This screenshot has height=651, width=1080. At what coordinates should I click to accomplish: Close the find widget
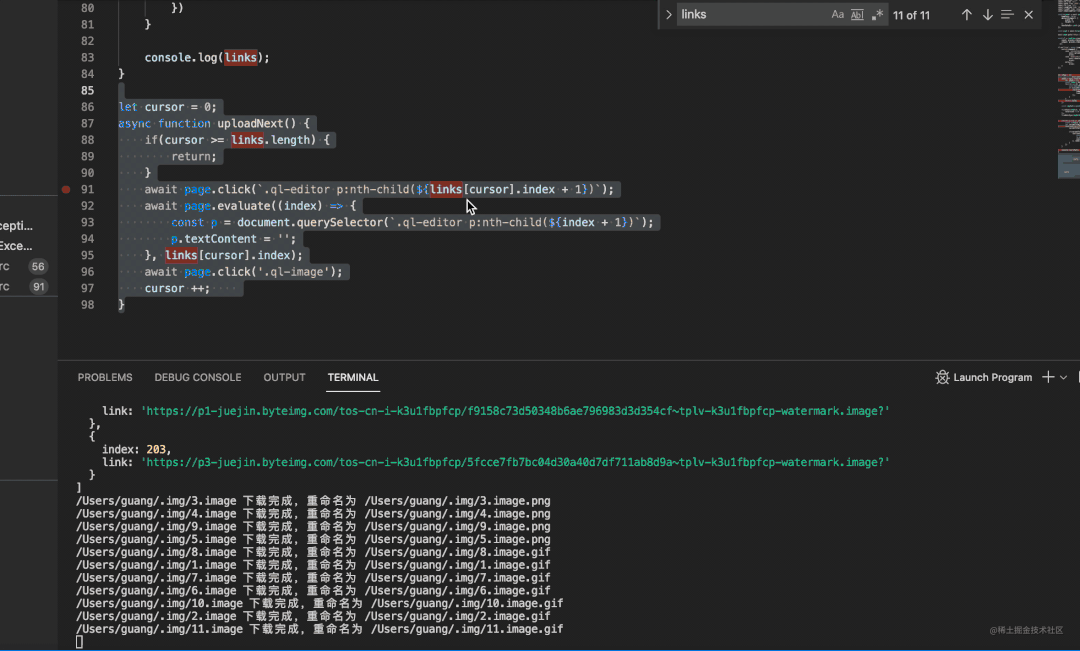click(1028, 14)
